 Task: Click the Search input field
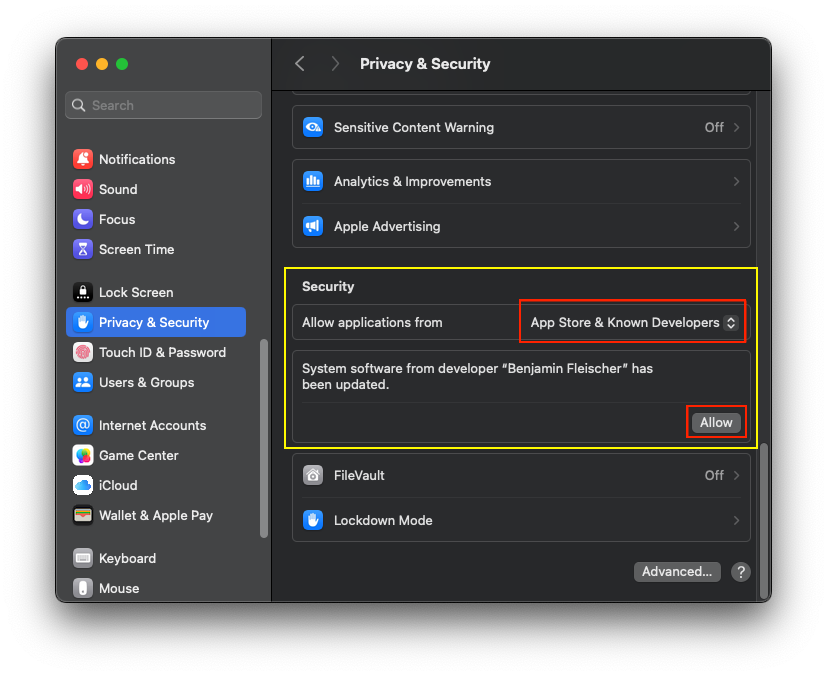click(x=164, y=105)
